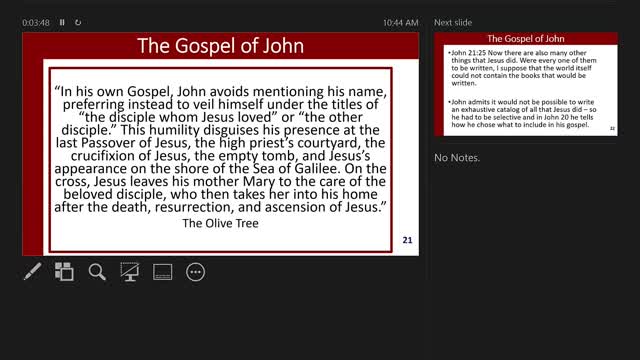Click the current slide title 'The Gospel of John'

[x=220, y=46]
